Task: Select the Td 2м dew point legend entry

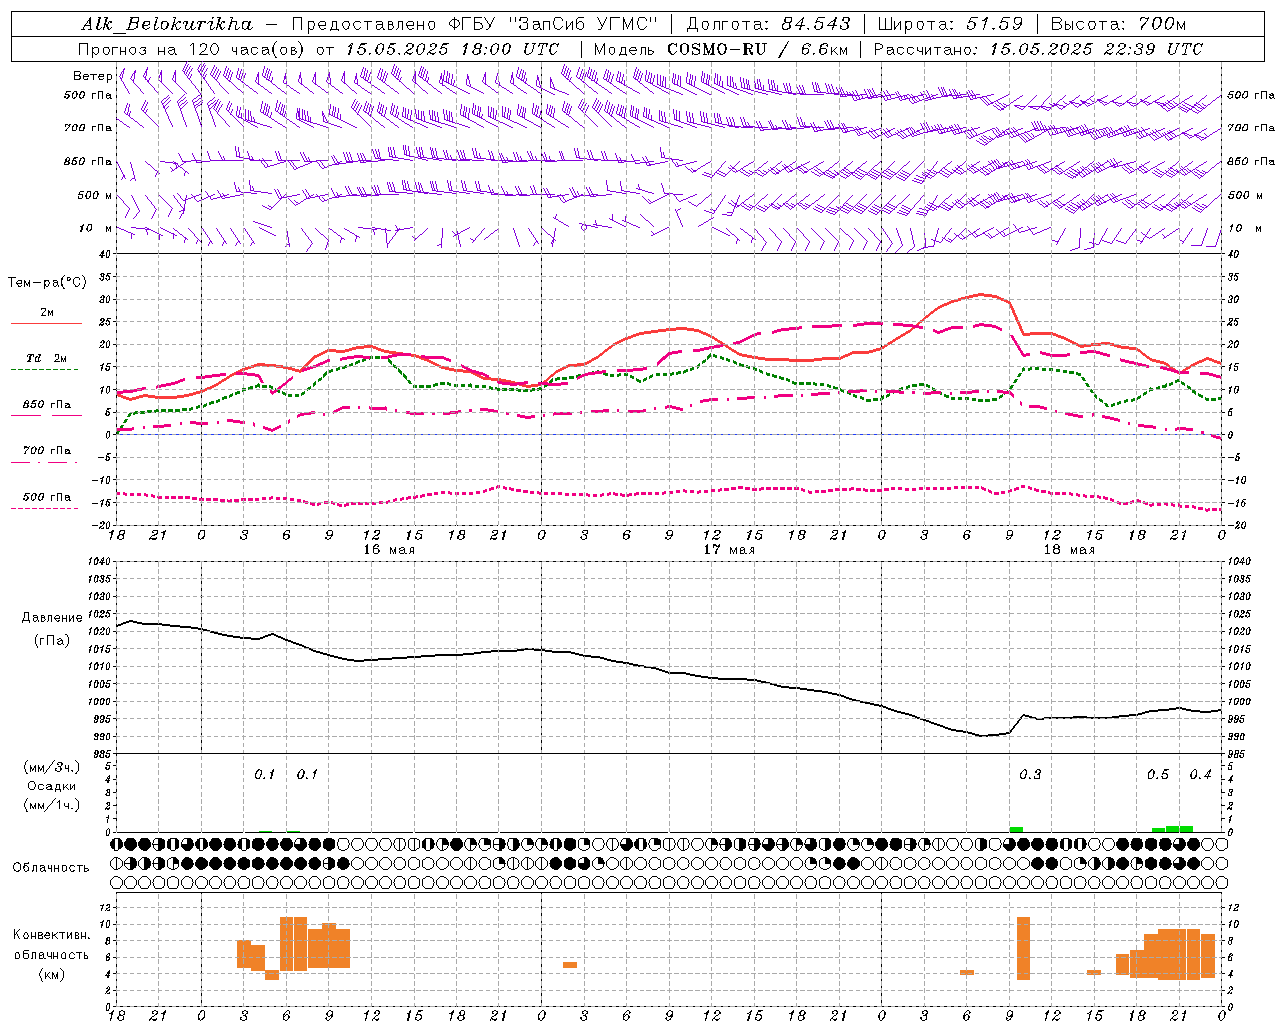Action: (46, 358)
